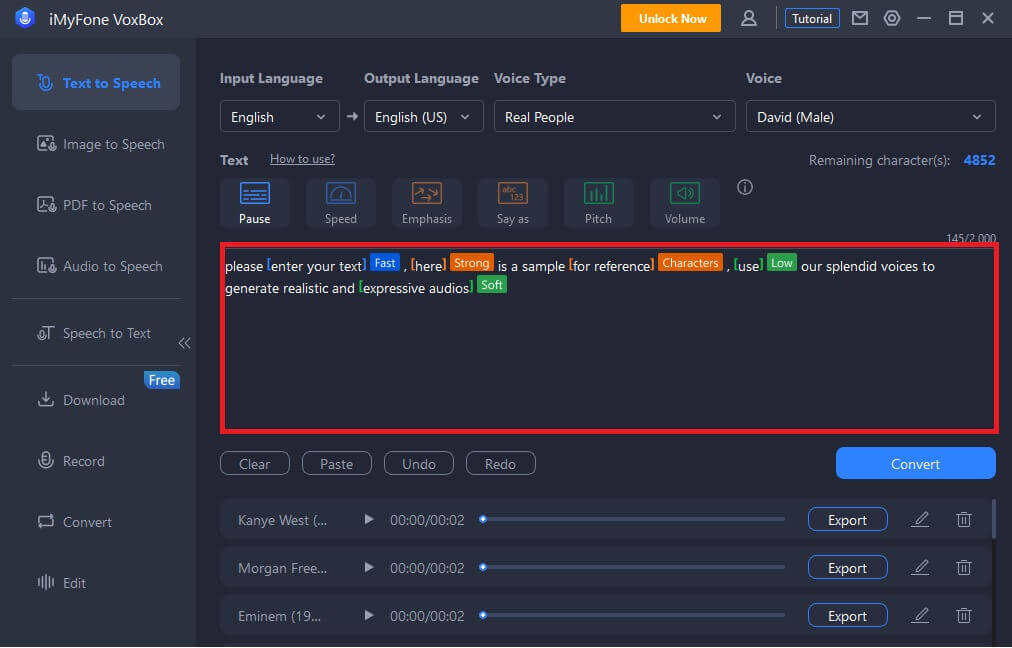Click the Soft volume tag
This screenshot has width=1012, height=648.
click(x=492, y=285)
